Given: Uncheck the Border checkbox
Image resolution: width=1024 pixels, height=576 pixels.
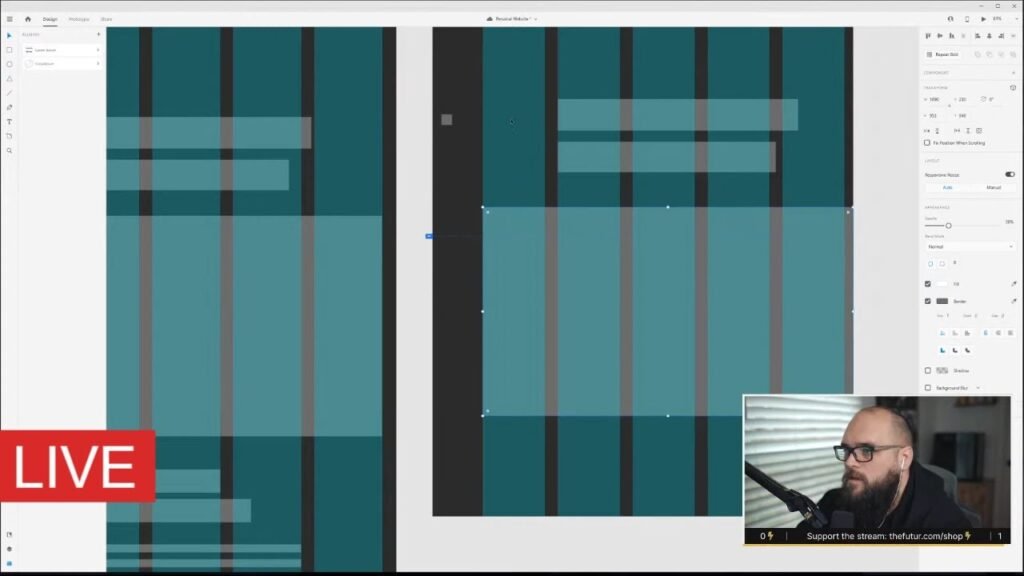Looking at the screenshot, I should [x=927, y=301].
